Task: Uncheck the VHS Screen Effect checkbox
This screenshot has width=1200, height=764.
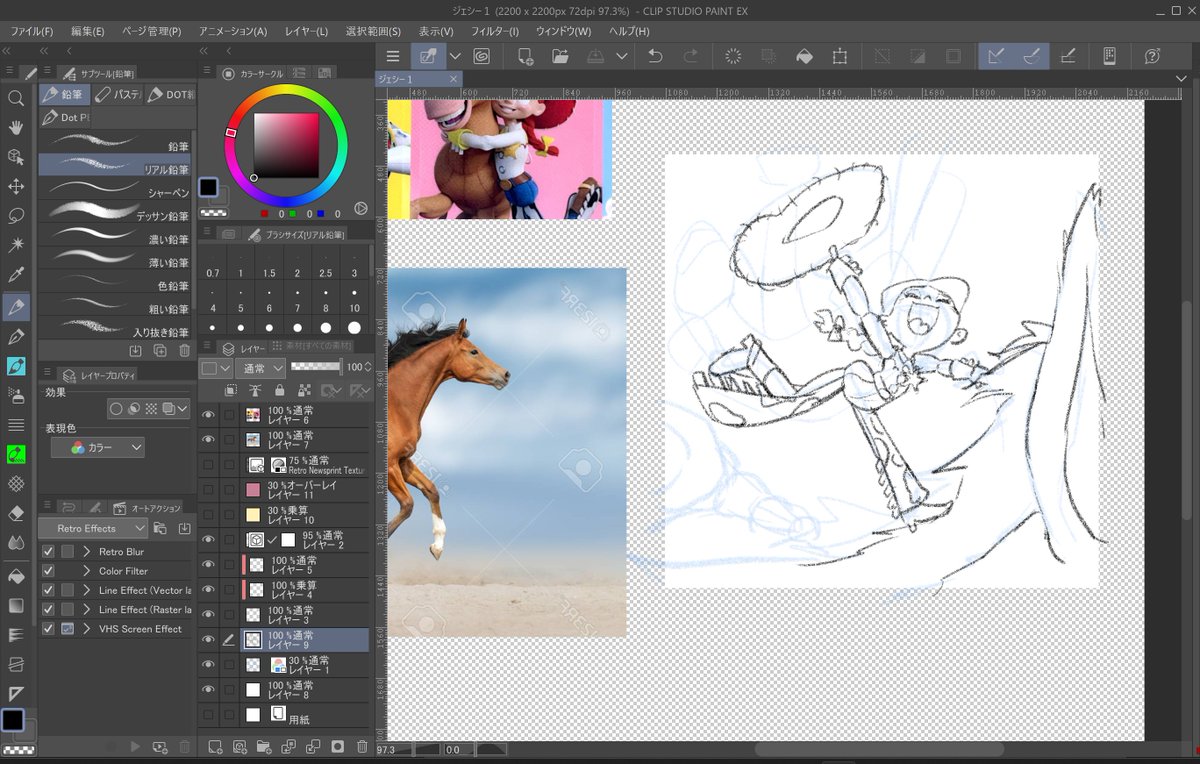Action: pos(48,629)
